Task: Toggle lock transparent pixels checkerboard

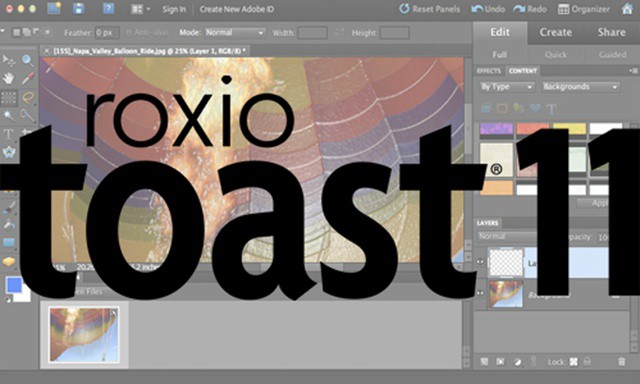Action: [573, 362]
